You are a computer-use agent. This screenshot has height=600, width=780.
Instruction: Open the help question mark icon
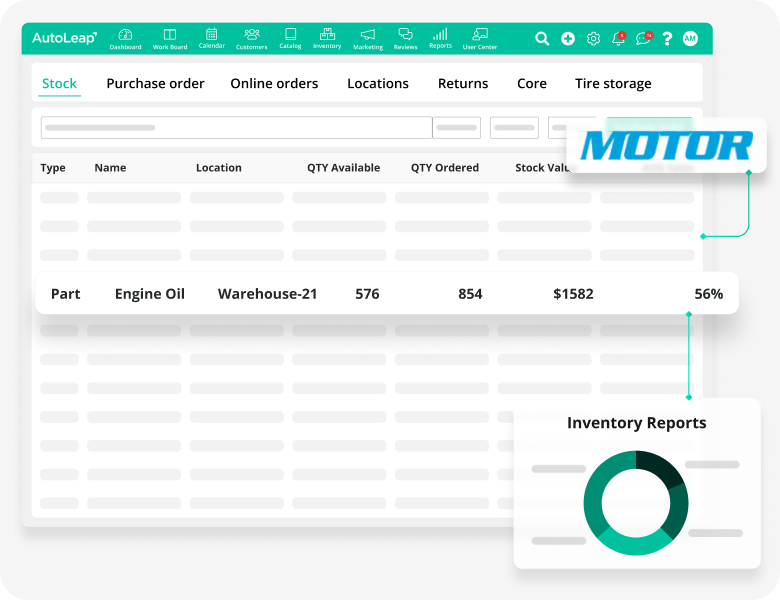pos(667,39)
